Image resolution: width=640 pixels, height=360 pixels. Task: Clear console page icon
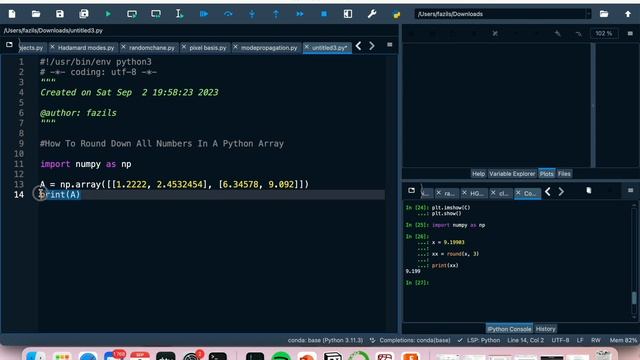pos(589,191)
